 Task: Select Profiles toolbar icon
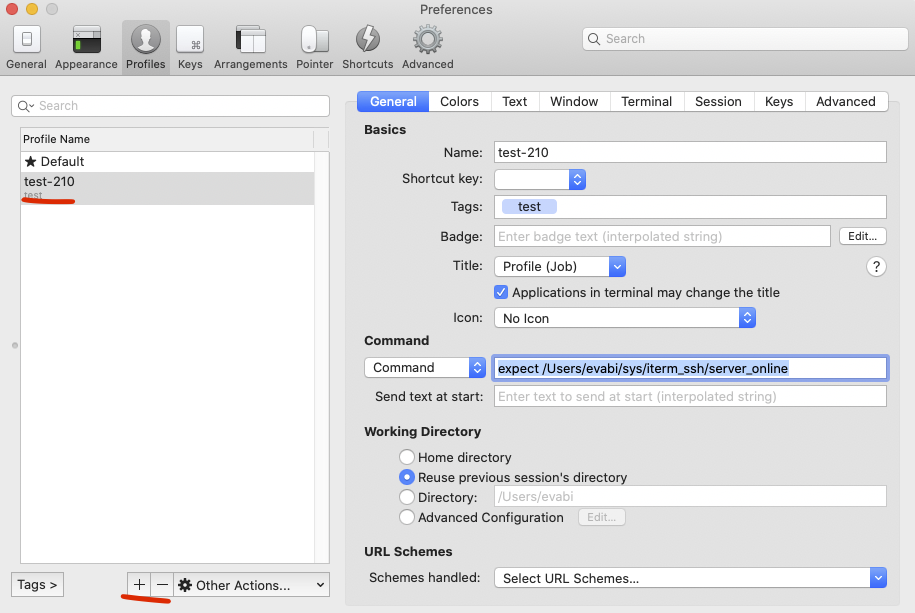click(x=145, y=48)
